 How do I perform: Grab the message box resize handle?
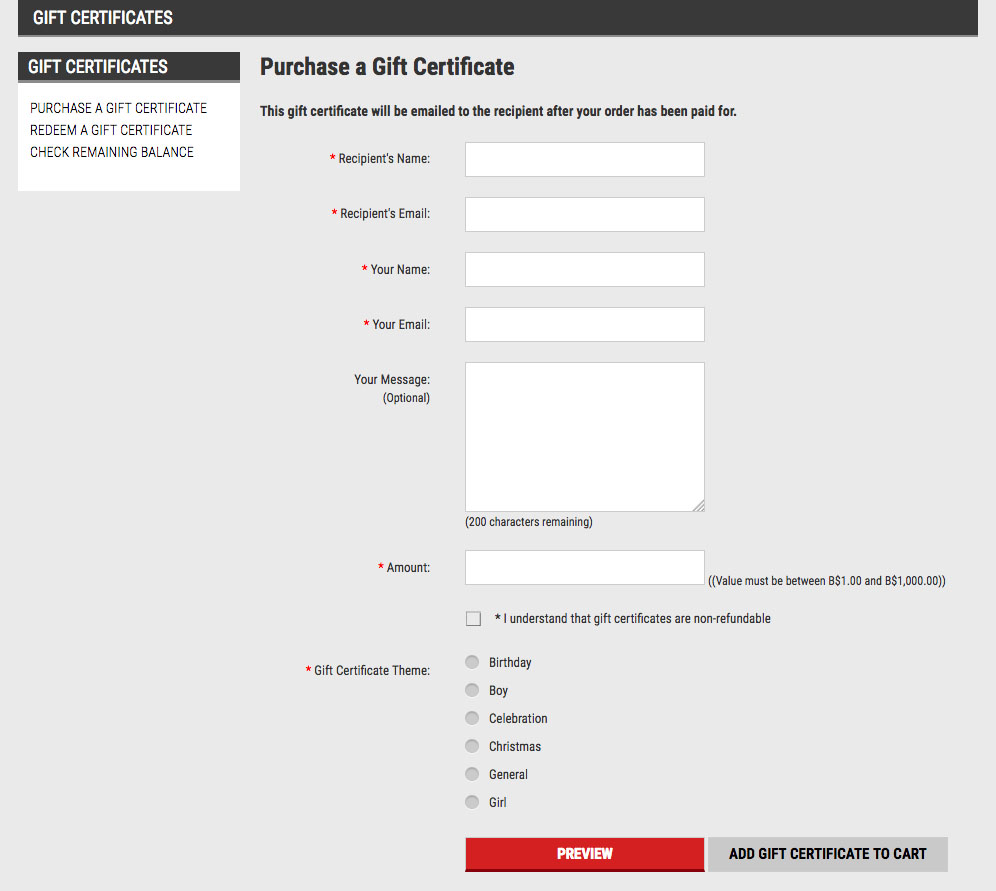pos(699,506)
